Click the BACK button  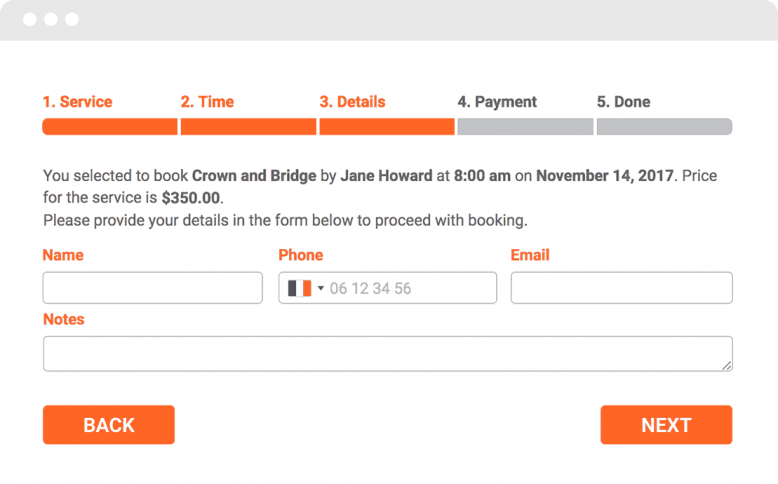click(109, 425)
